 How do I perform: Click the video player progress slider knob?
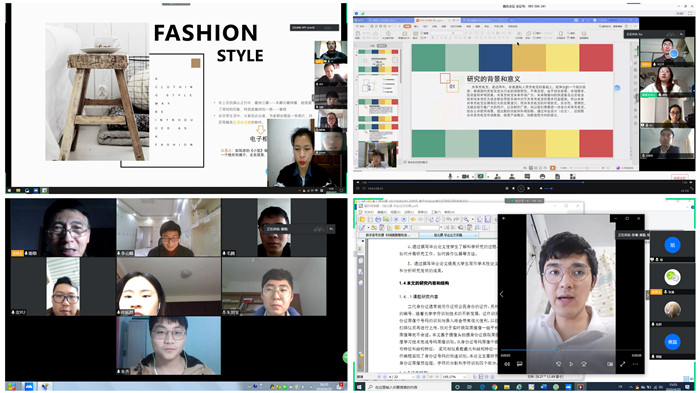557,350
